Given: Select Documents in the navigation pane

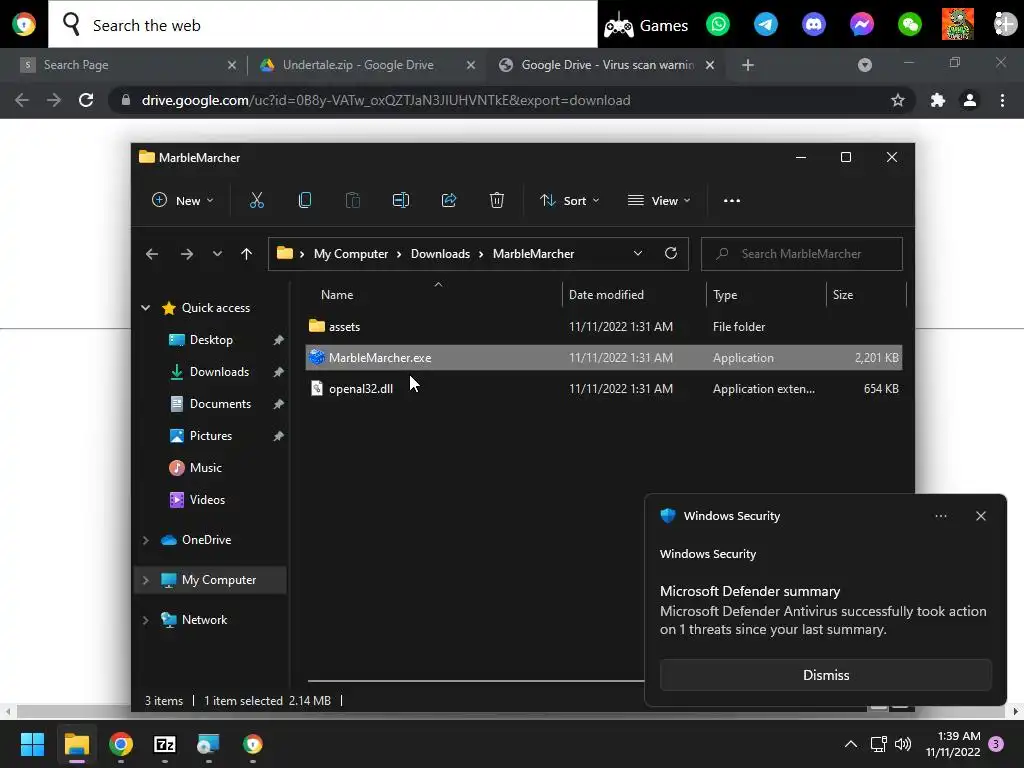Looking at the screenshot, I should coord(220,404).
